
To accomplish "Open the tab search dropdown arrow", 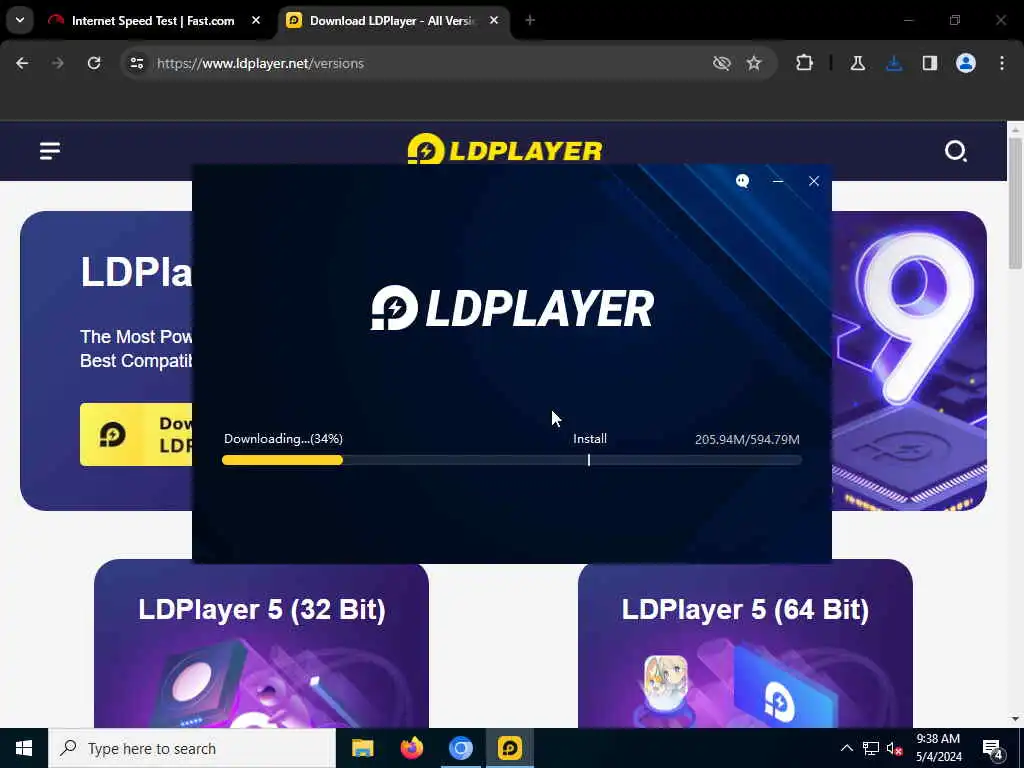I will [x=20, y=20].
